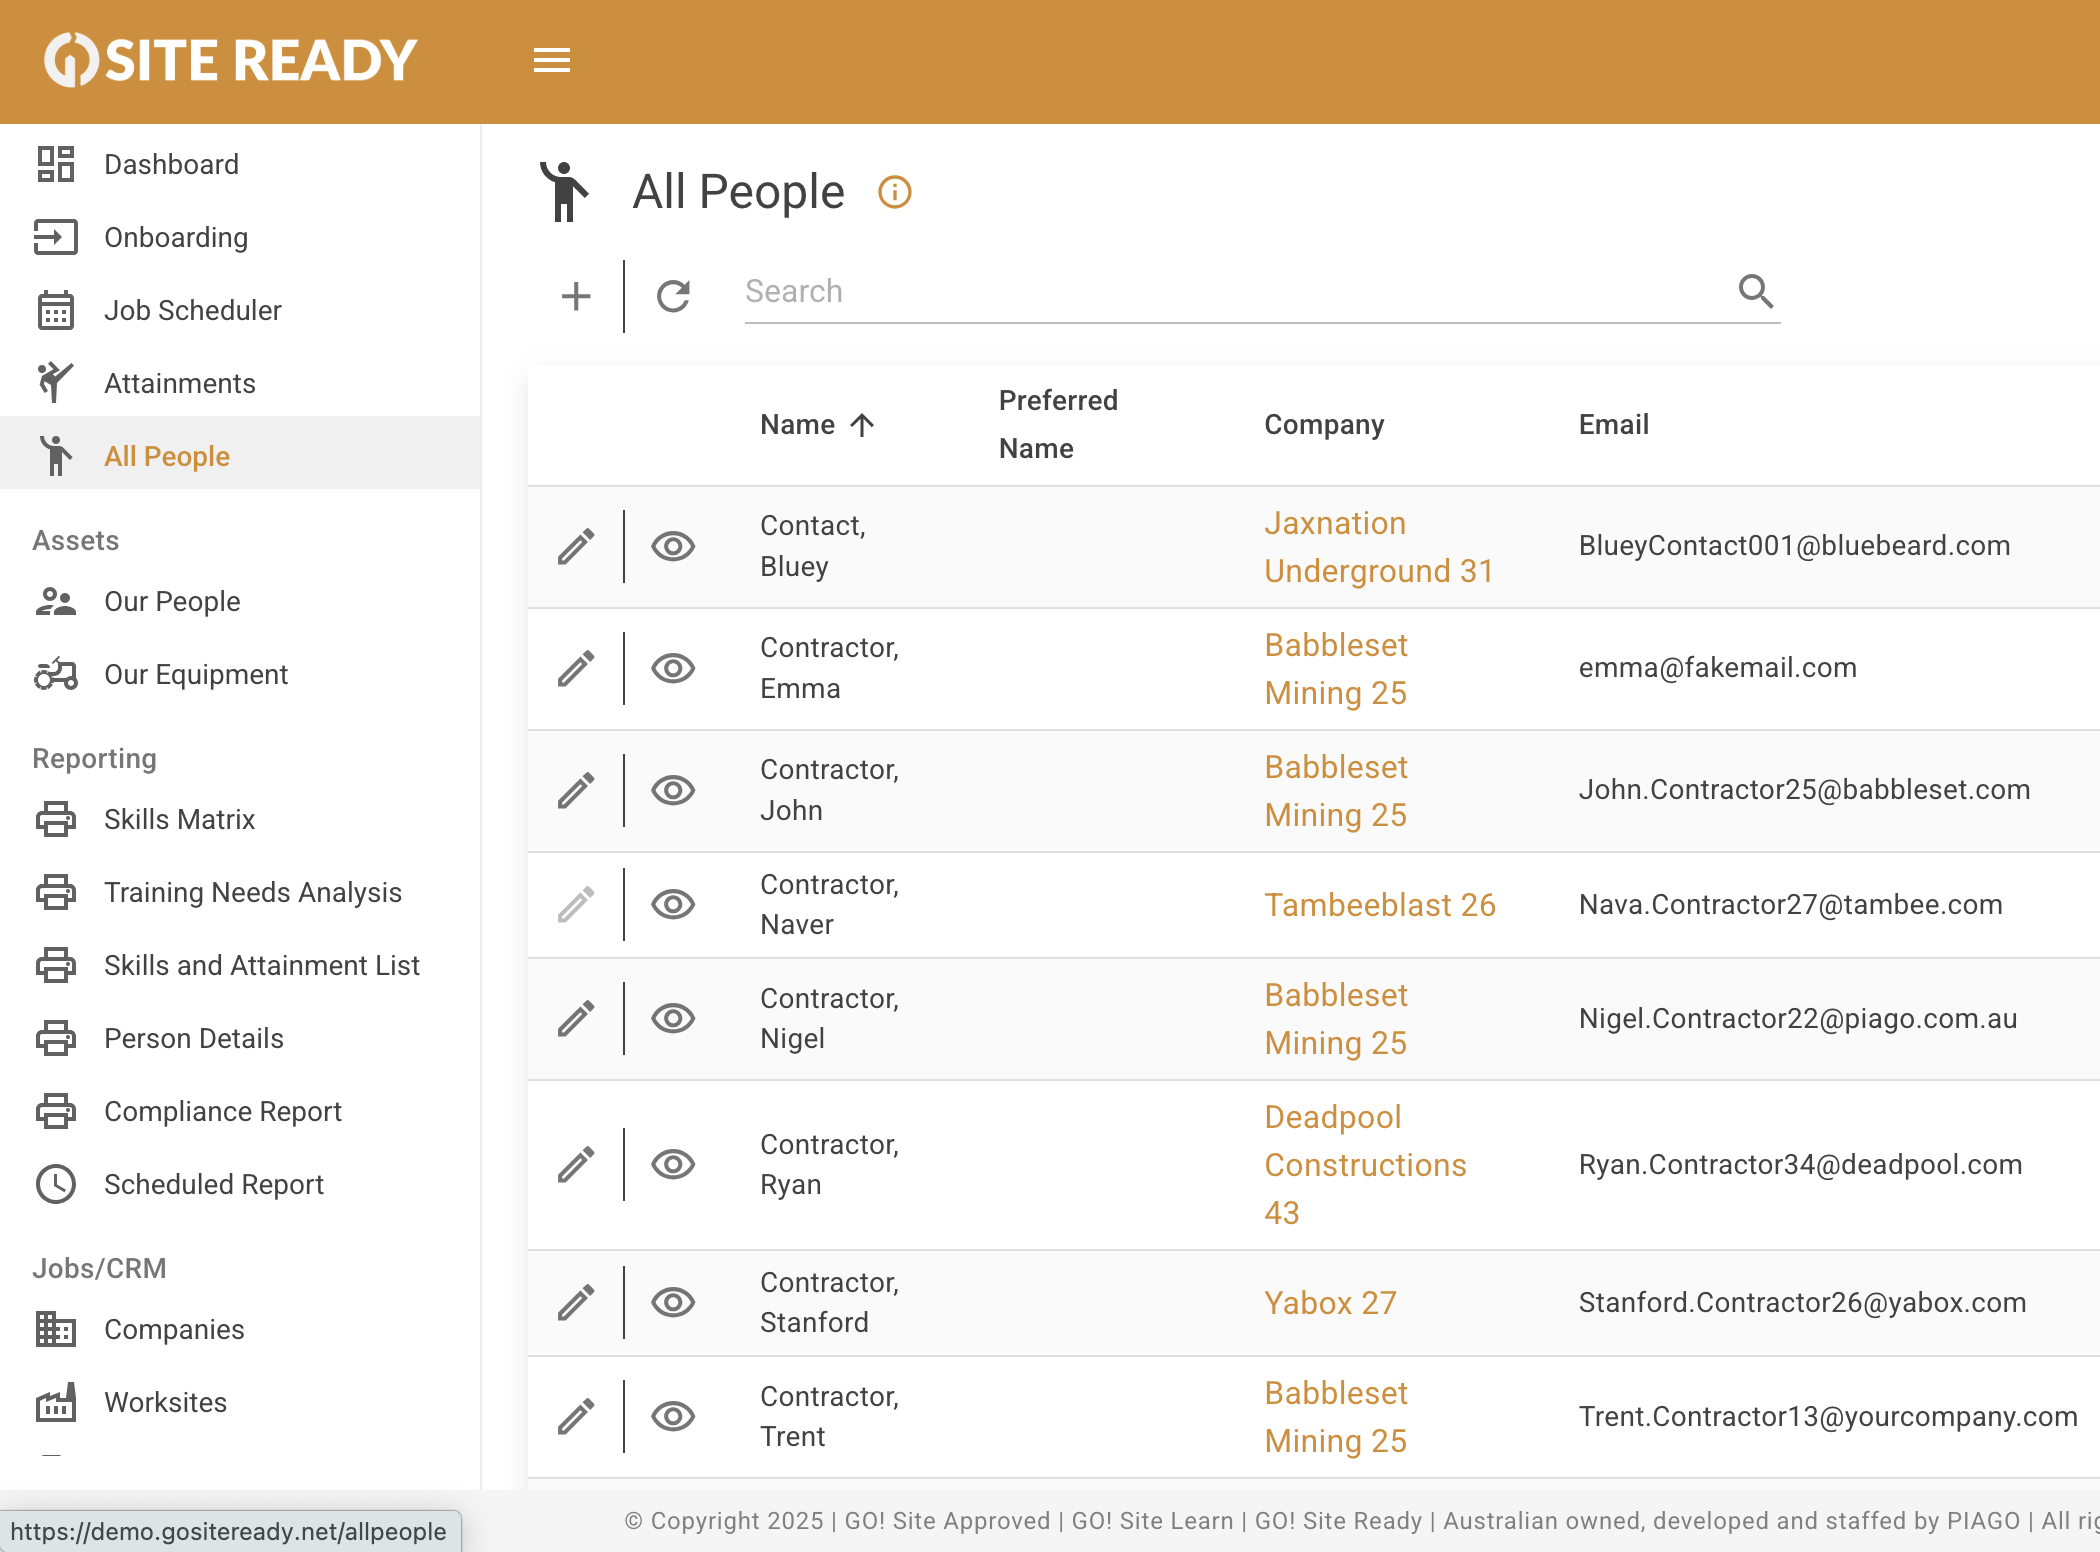Open Our Equipment under Assets
The width and height of the screenshot is (2100, 1552).
[240, 674]
